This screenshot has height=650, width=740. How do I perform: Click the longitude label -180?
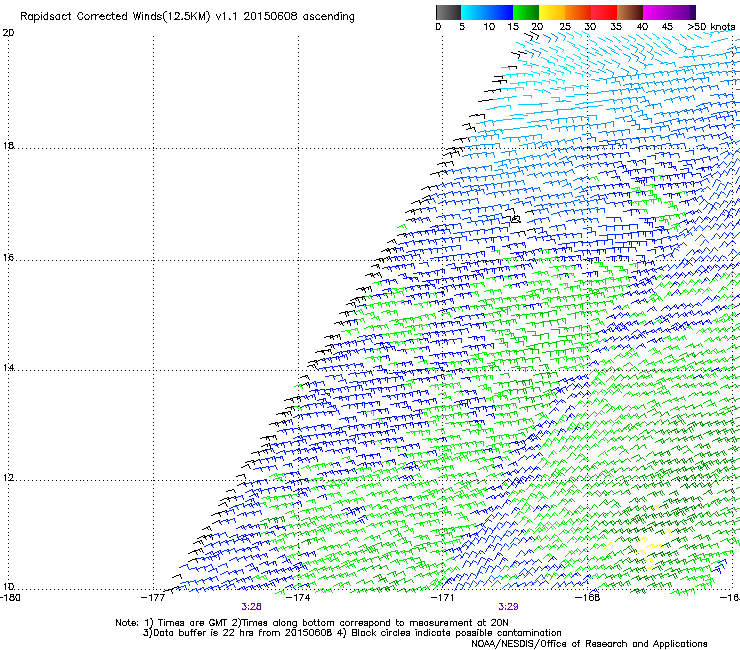10,598
